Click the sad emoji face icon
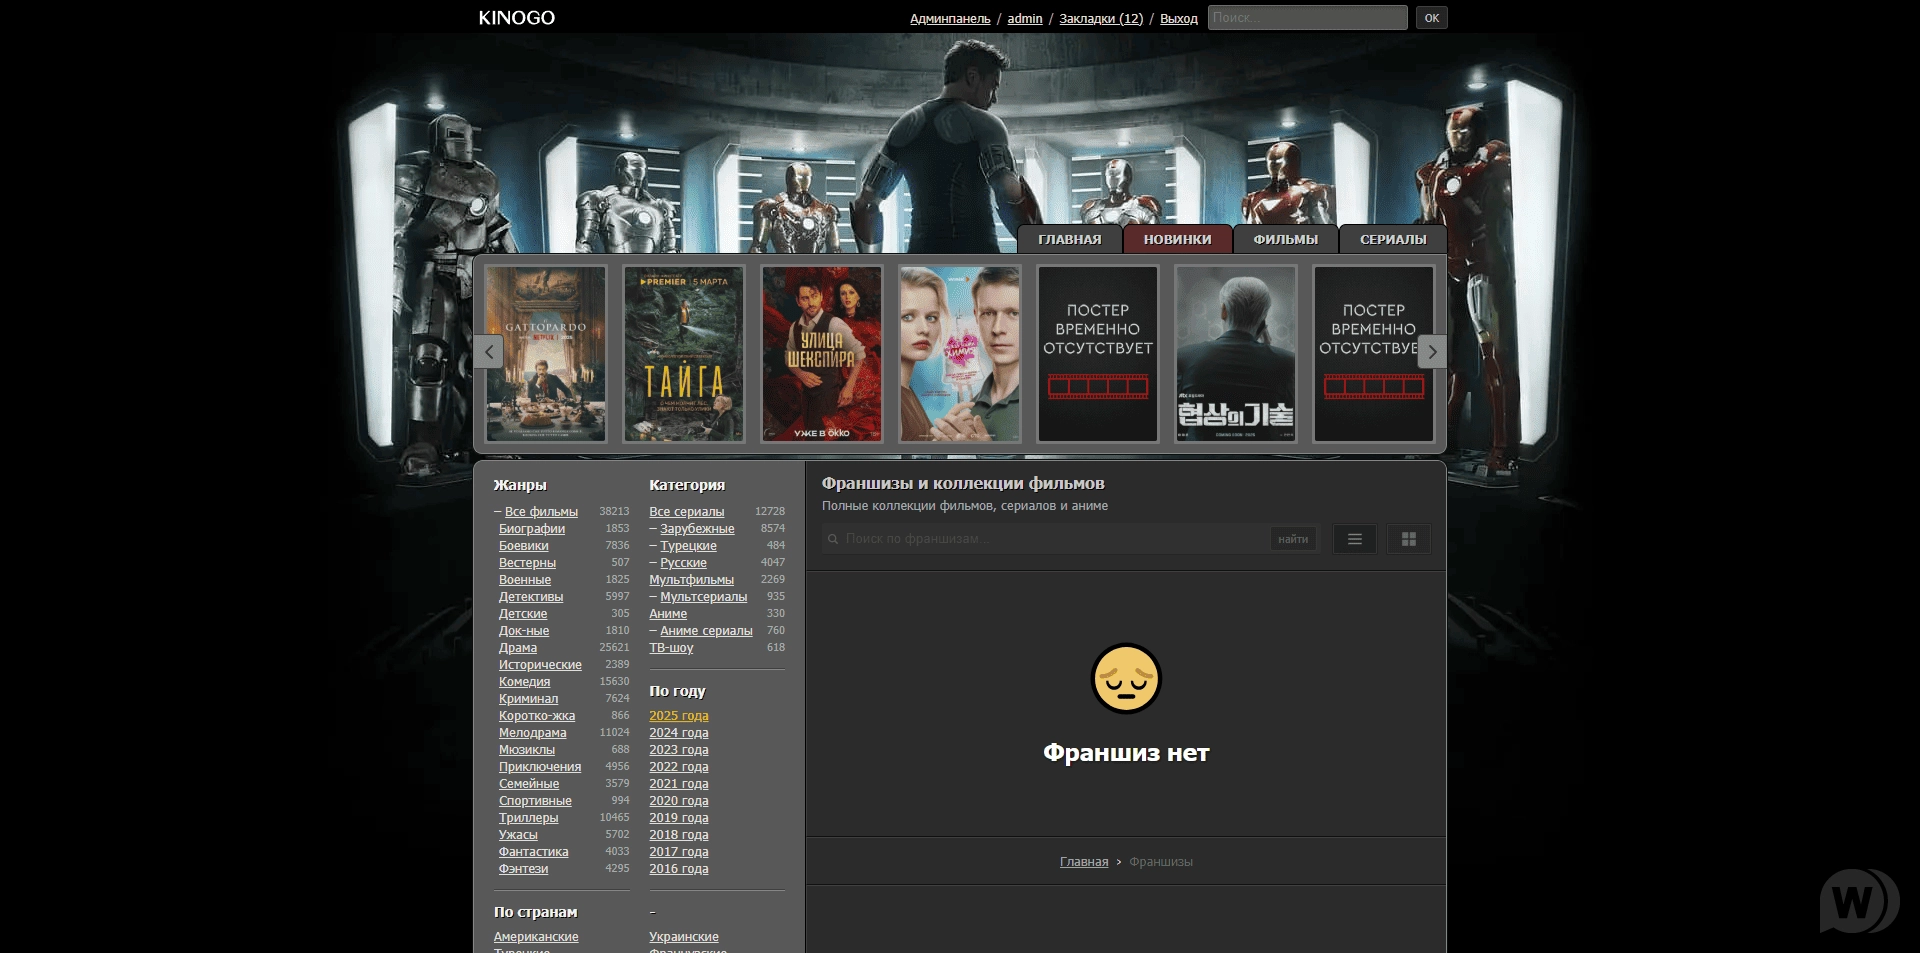 (1125, 678)
